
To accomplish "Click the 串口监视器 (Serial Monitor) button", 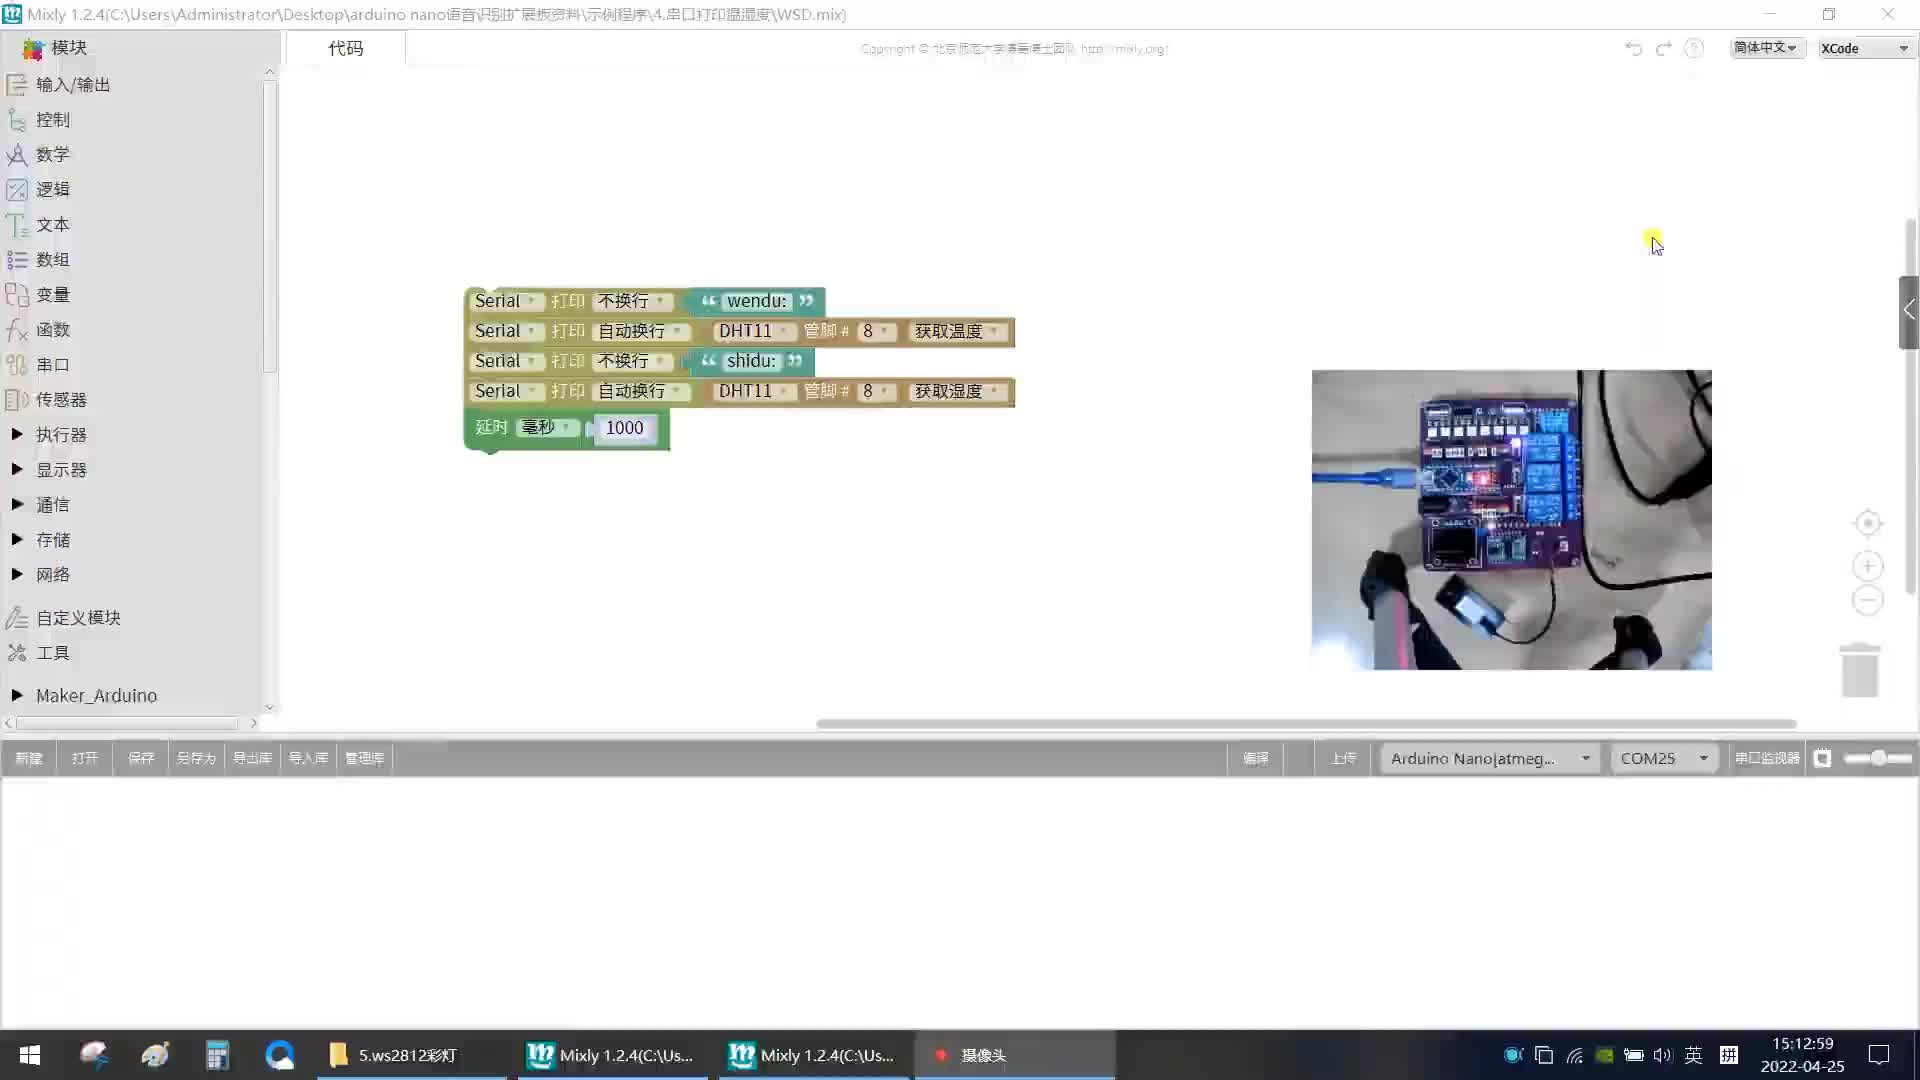I will 1764,757.
